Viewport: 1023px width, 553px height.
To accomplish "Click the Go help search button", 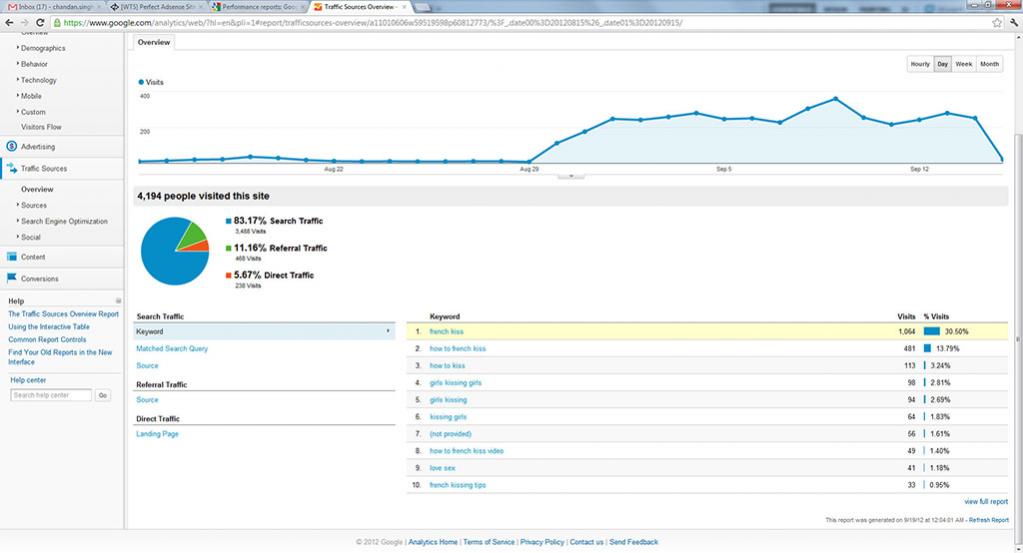I will click(102, 395).
